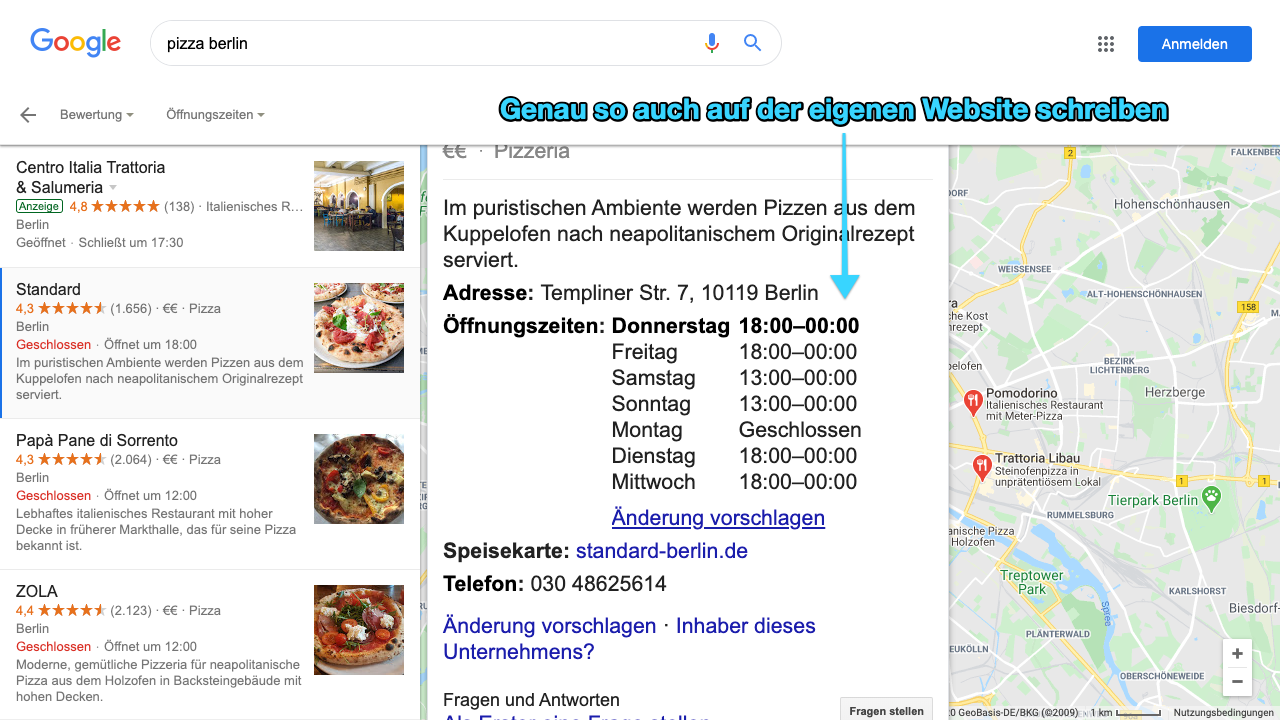
Task: Click the Donnerstag opening hours row
Action: [735, 326]
